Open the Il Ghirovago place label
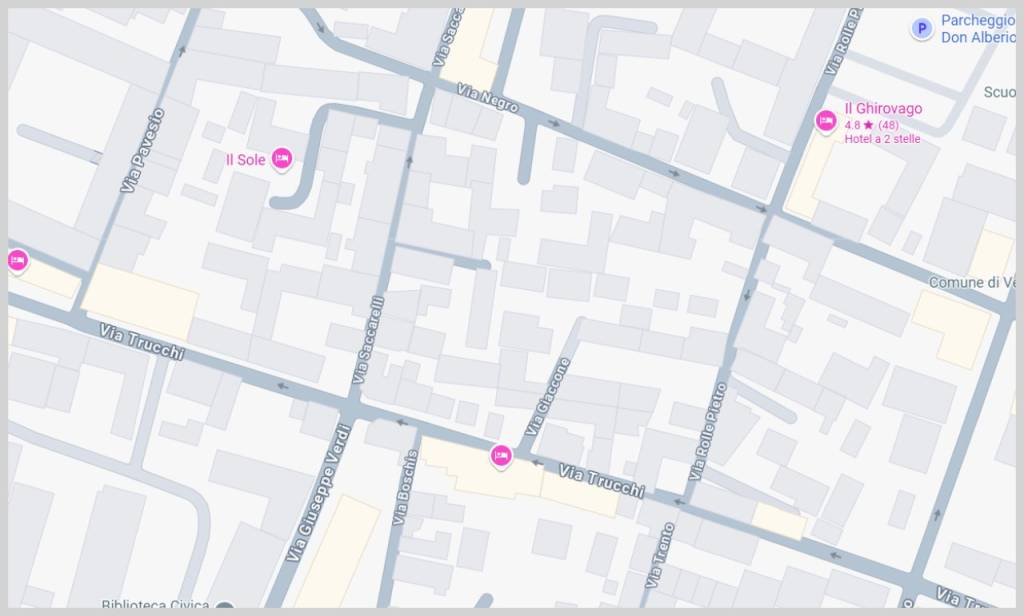This screenshot has width=1024, height=616. (883, 108)
